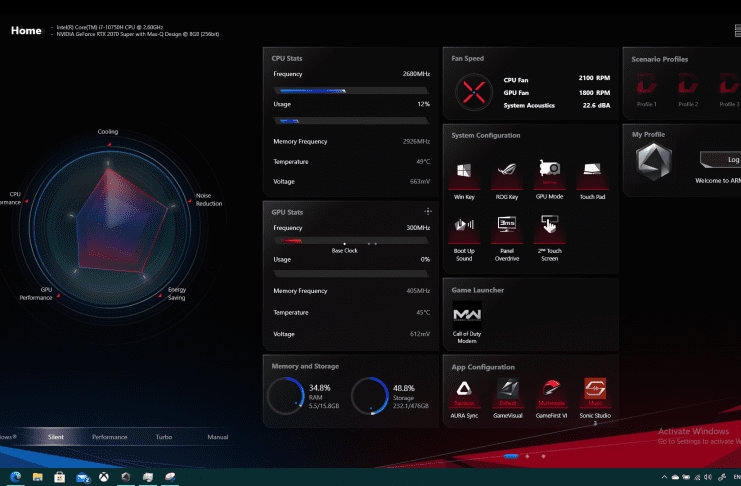Select scenario Profile 3
This screenshot has height=486, width=741.
729,85
